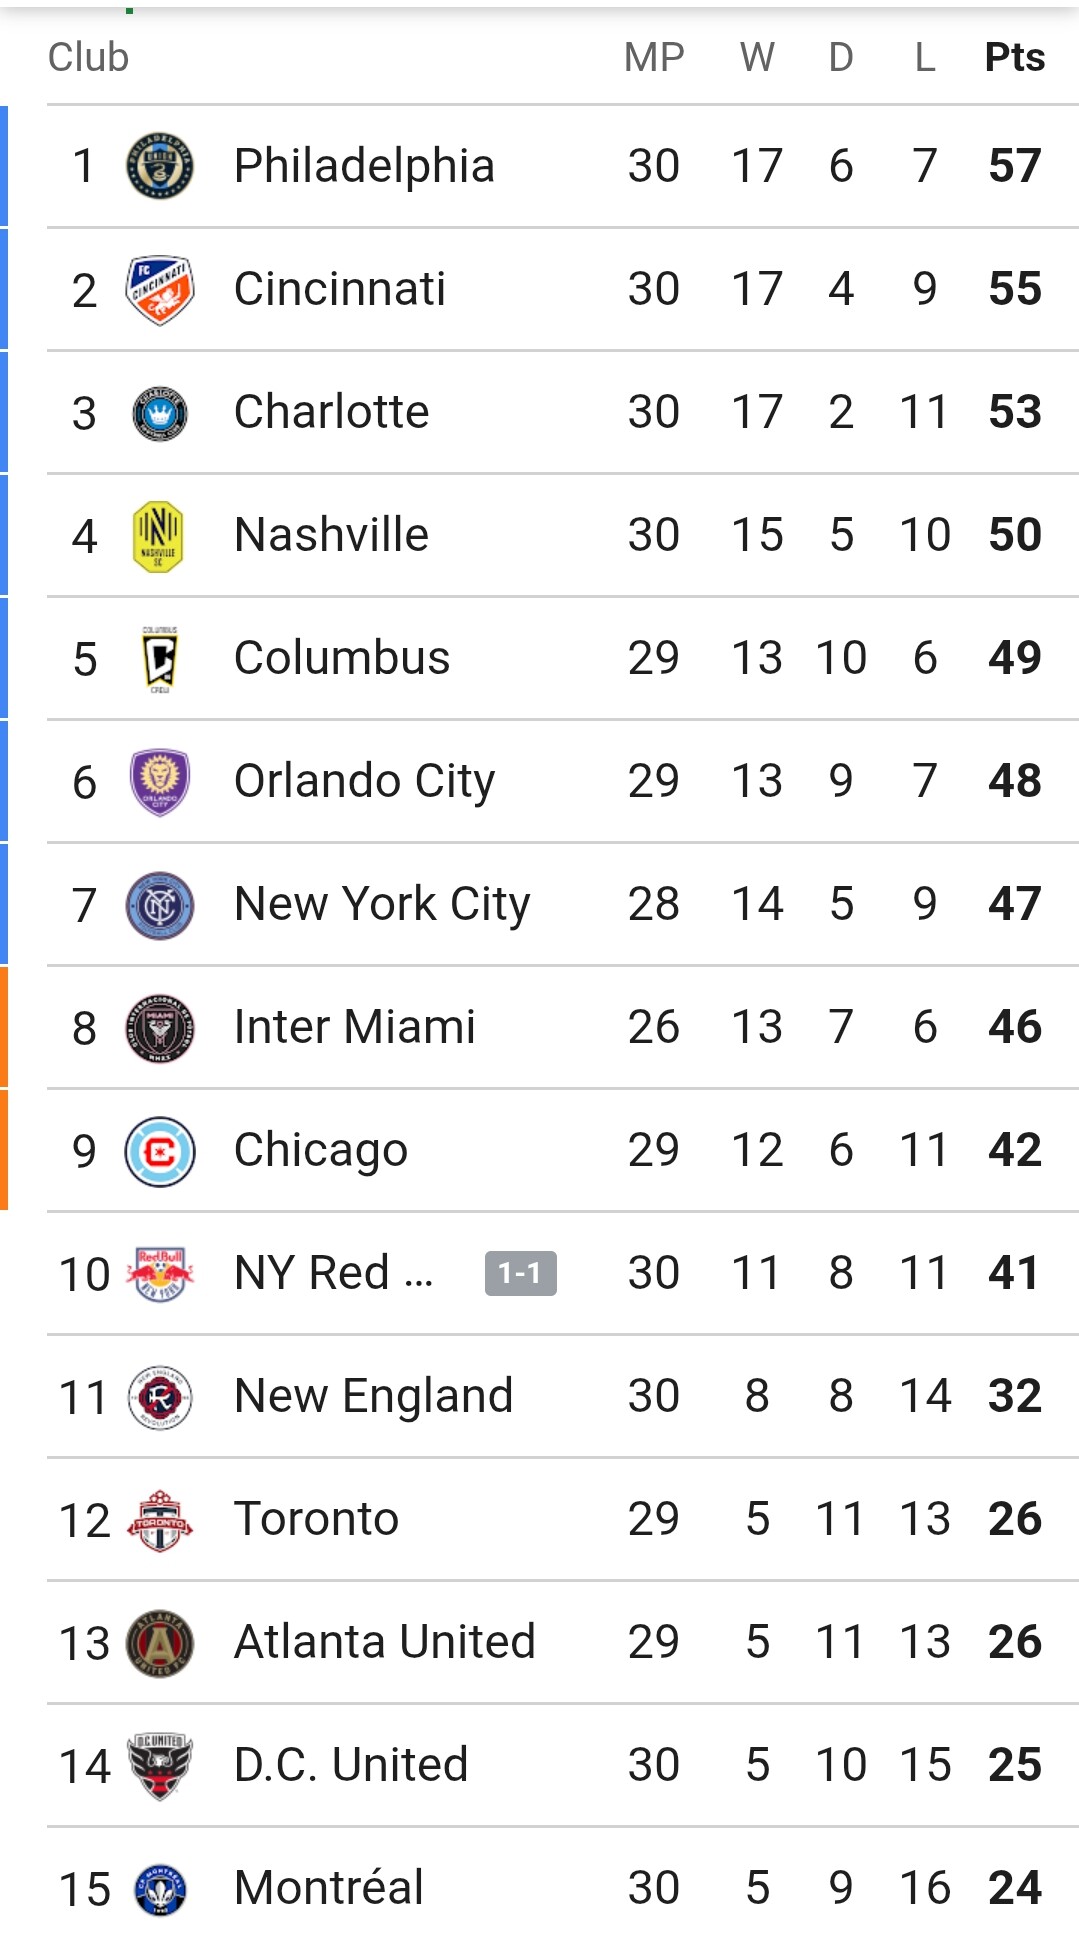Click the Philadelphia Union crest icon
This screenshot has height=1950, width=1079.
coord(160,166)
